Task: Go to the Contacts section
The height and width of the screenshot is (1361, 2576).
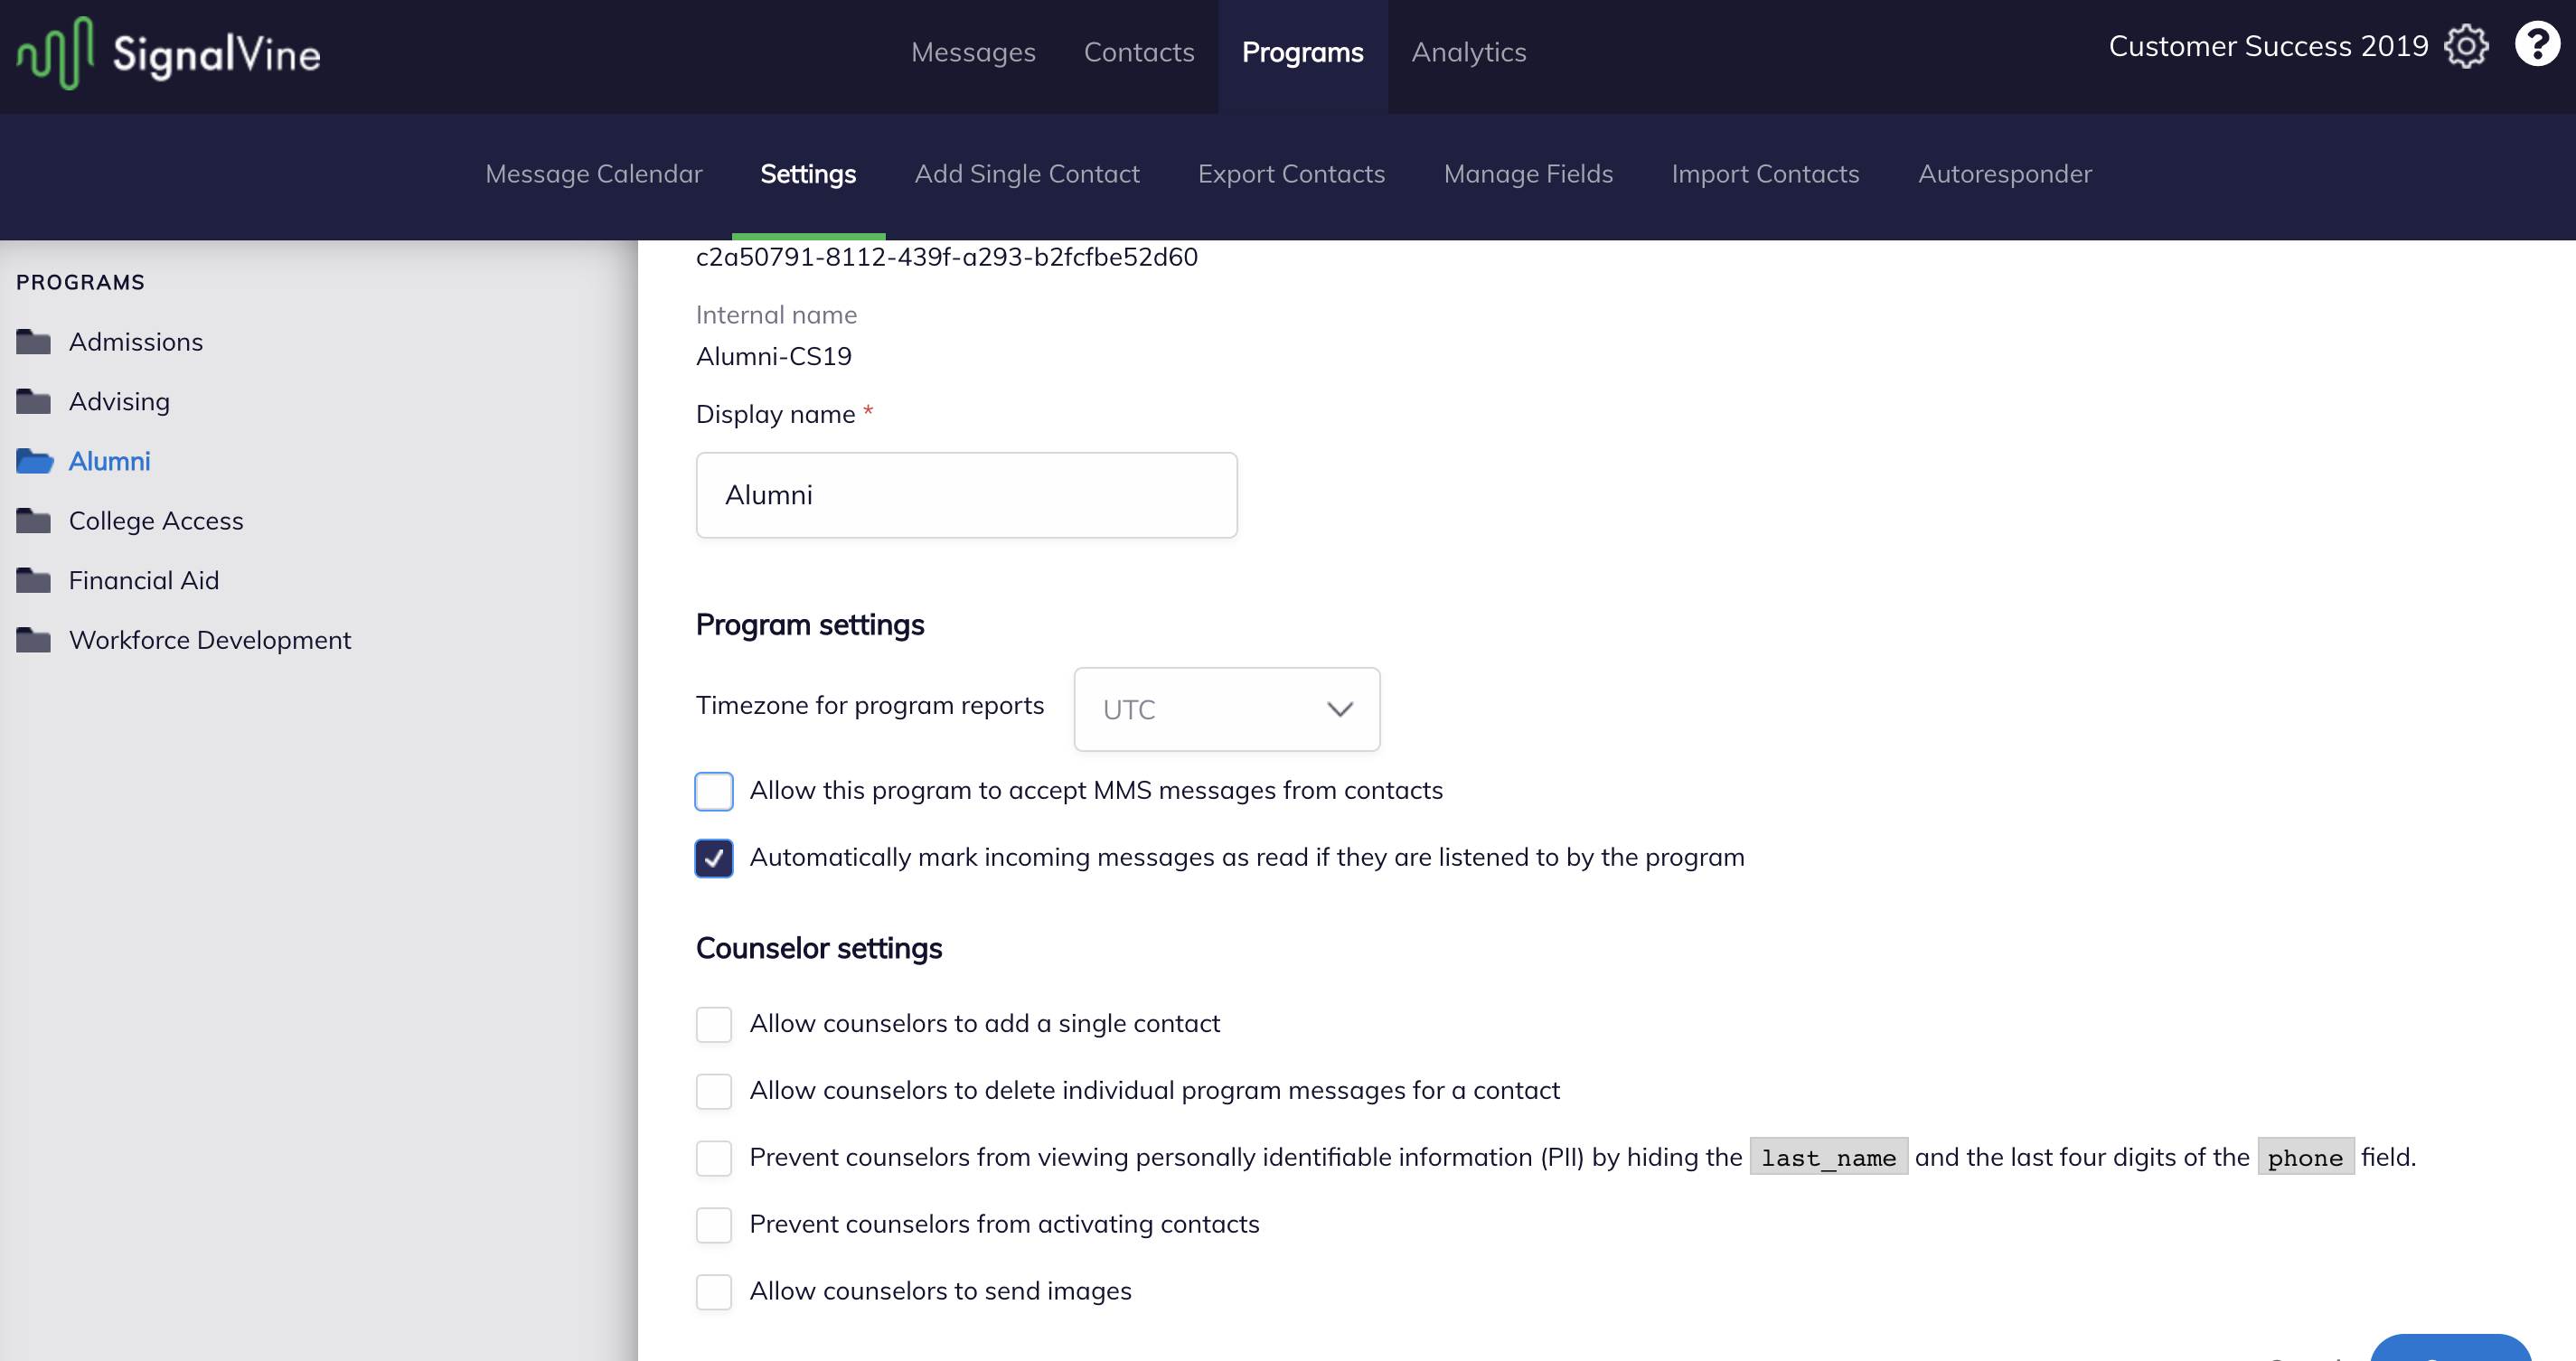Action: pyautogui.click(x=1139, y=52)
